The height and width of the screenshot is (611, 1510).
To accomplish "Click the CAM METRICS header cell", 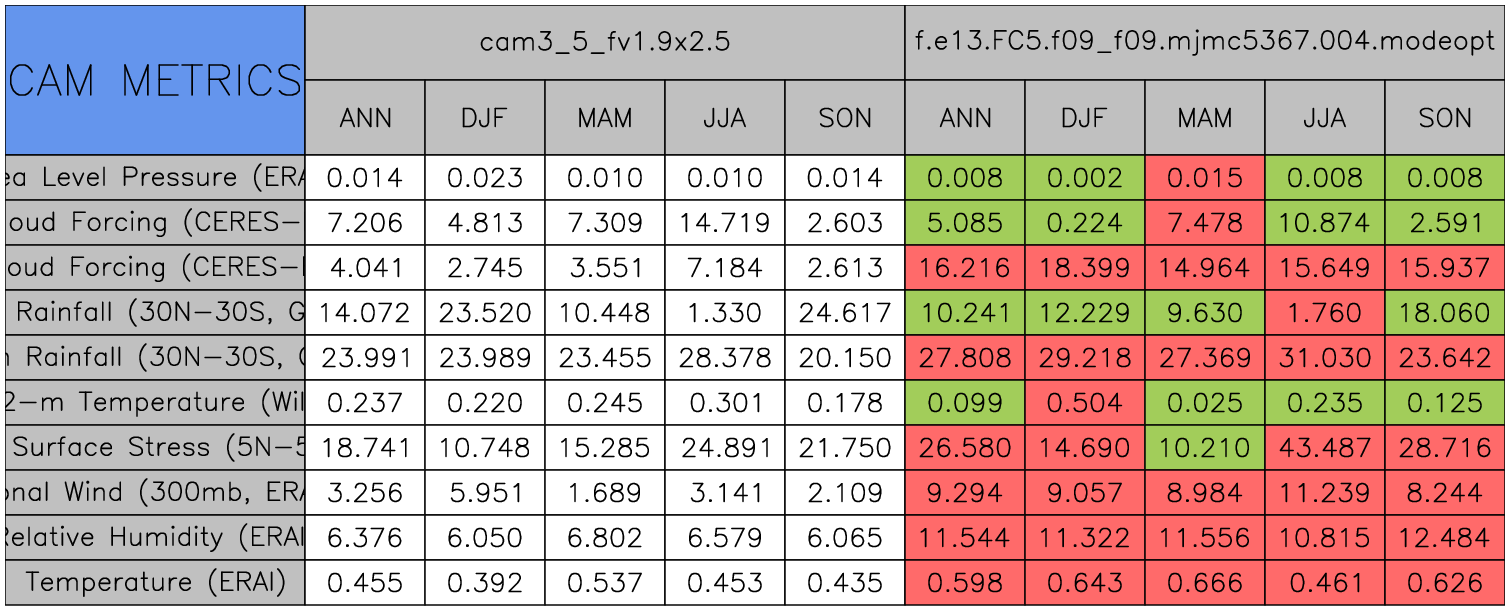I will [x=155, y=80].
